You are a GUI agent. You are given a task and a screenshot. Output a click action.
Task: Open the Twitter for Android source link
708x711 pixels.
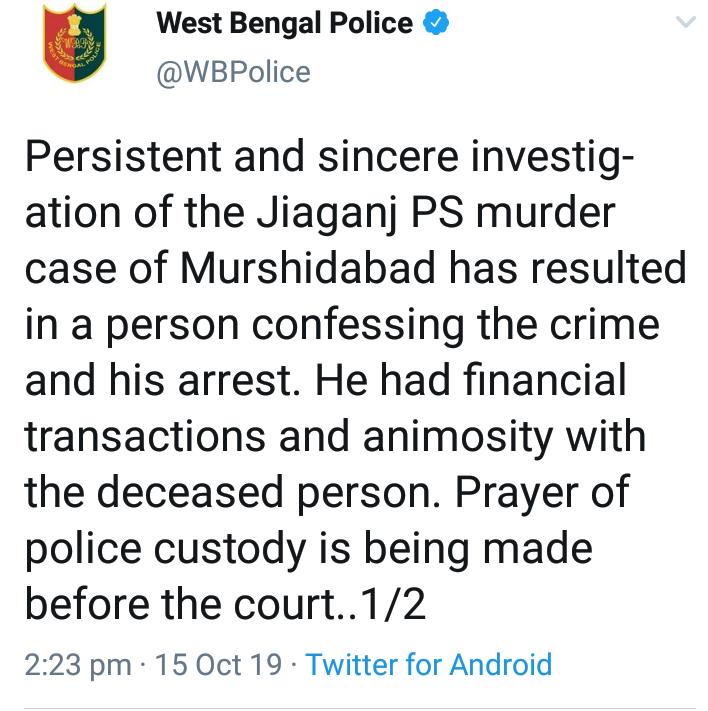(429, 664)
